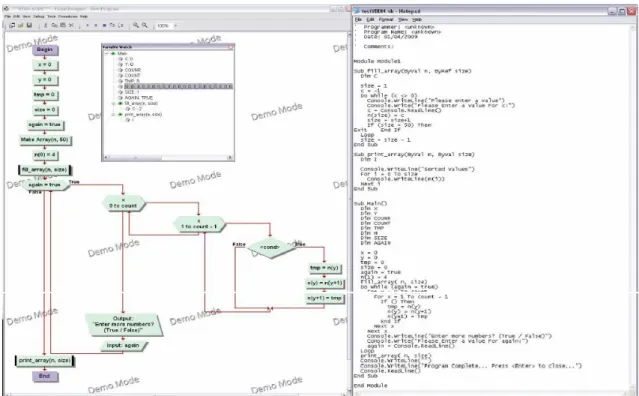Click the Zoom in magnifier icon
Image resolution: width=639 pixels, height=396 pixels.
[136, 25]
